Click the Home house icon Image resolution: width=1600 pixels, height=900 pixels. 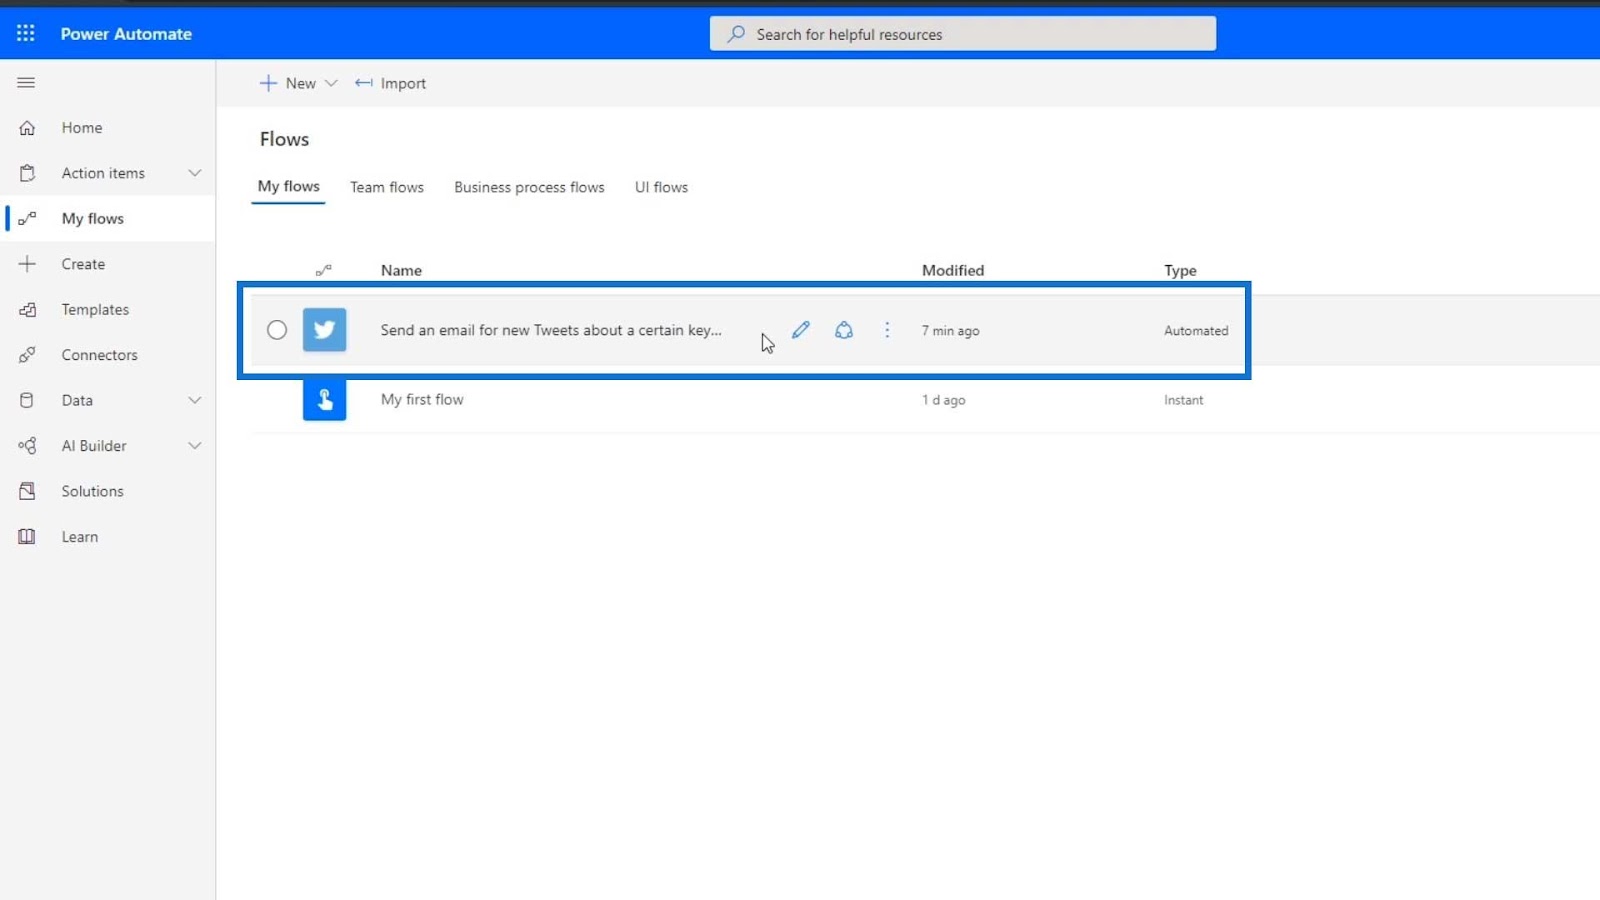(27, 128)
